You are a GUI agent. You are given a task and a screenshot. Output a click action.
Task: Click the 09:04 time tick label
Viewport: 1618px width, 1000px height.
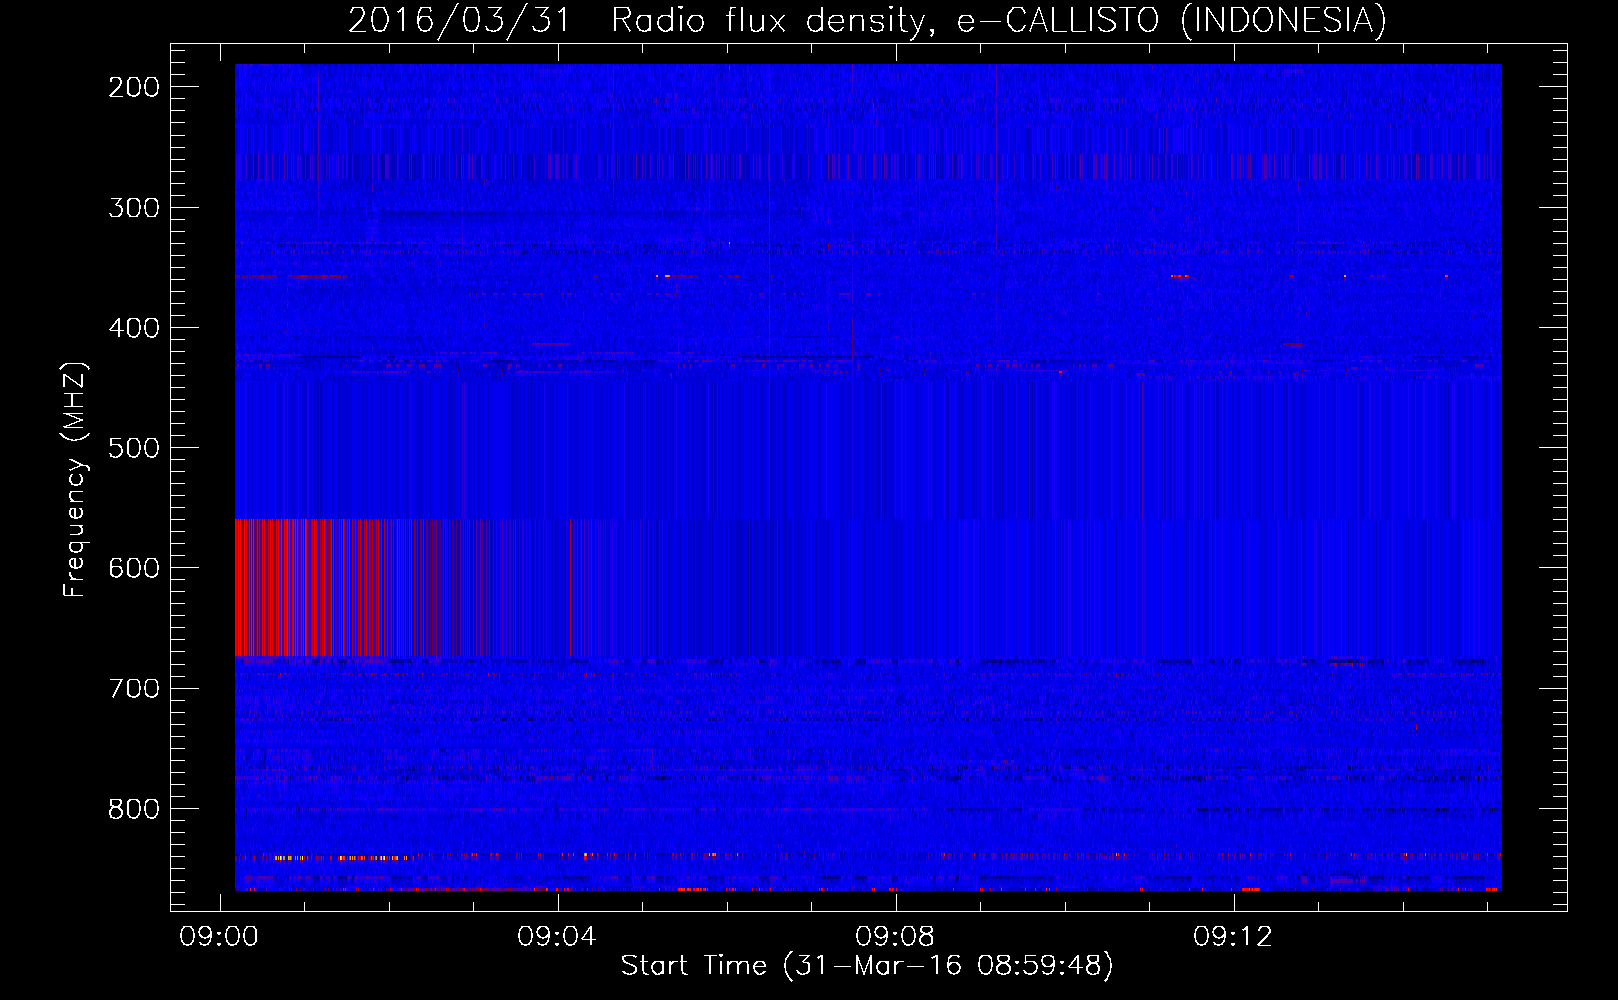pyautogui.click(x=557, y=937)
